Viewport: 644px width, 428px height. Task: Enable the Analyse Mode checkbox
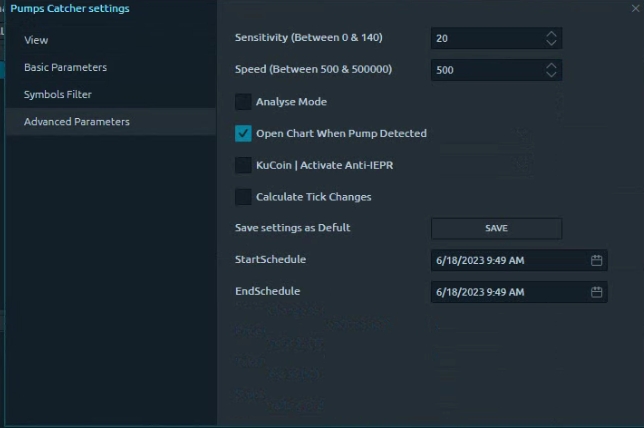[243, 102]
